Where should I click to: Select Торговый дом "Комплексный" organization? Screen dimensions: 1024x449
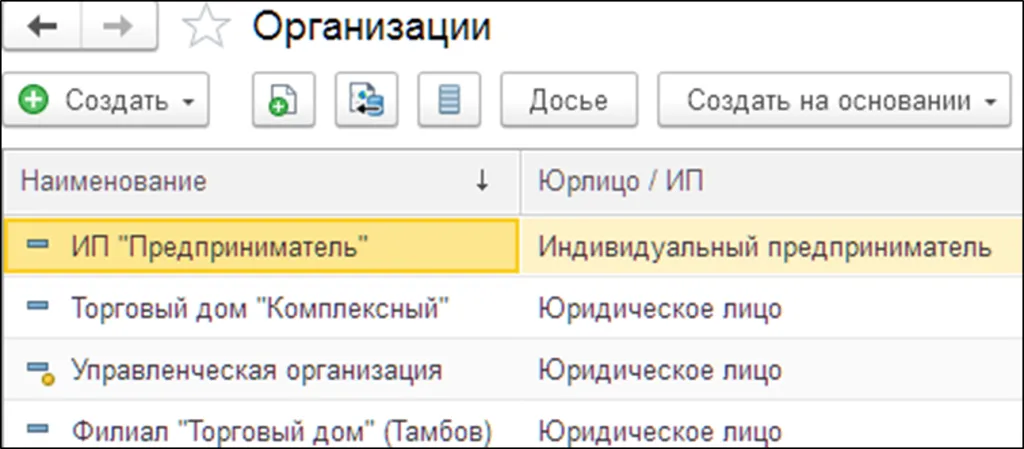coord(259,309)
